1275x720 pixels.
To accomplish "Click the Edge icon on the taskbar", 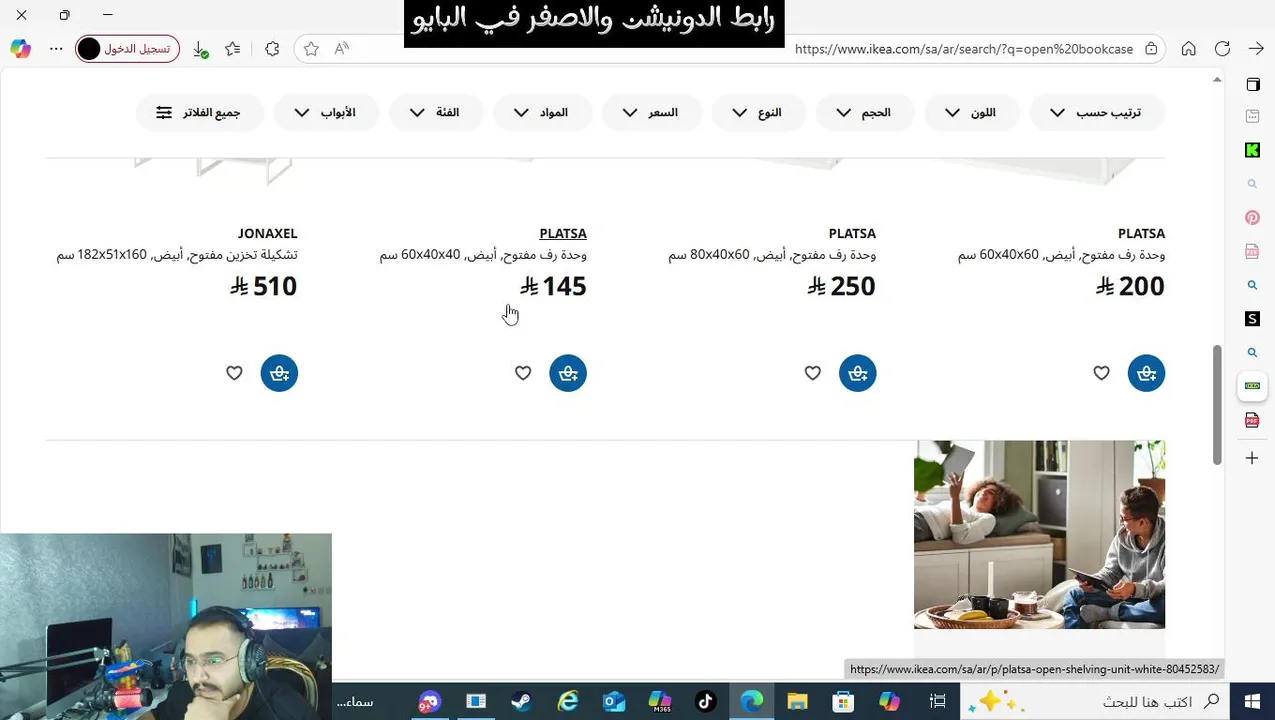I will pyautogui.click(x=751, y=701).
